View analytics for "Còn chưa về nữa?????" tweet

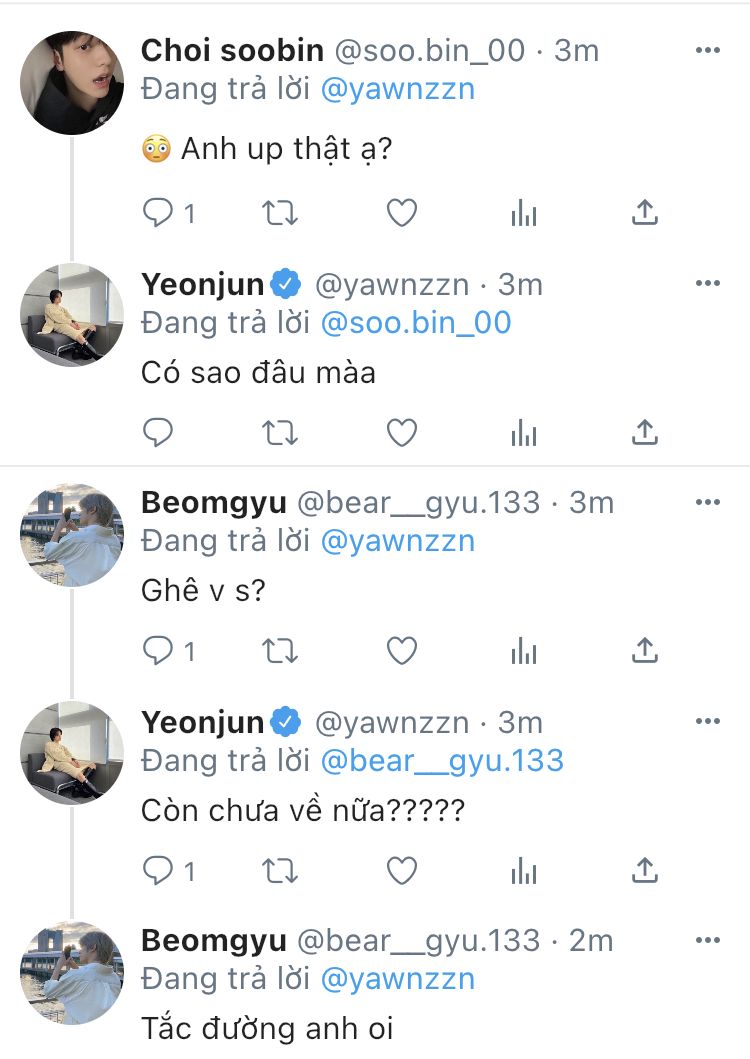[524, 870]
